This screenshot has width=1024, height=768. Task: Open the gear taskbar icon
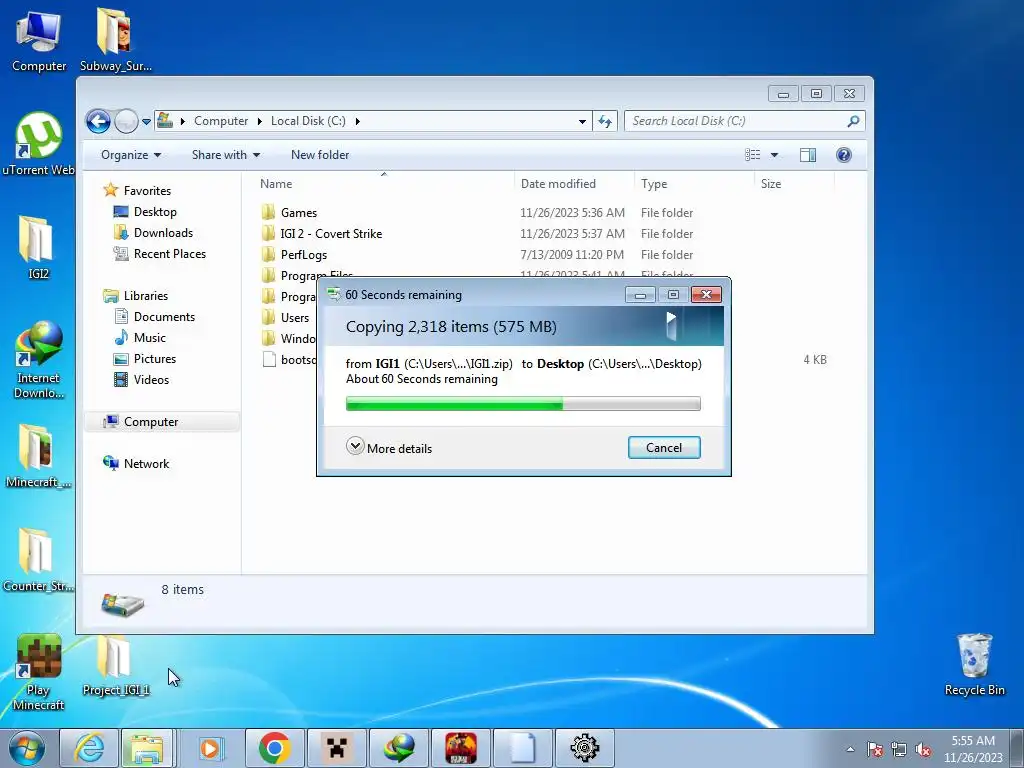pos(584,748)
